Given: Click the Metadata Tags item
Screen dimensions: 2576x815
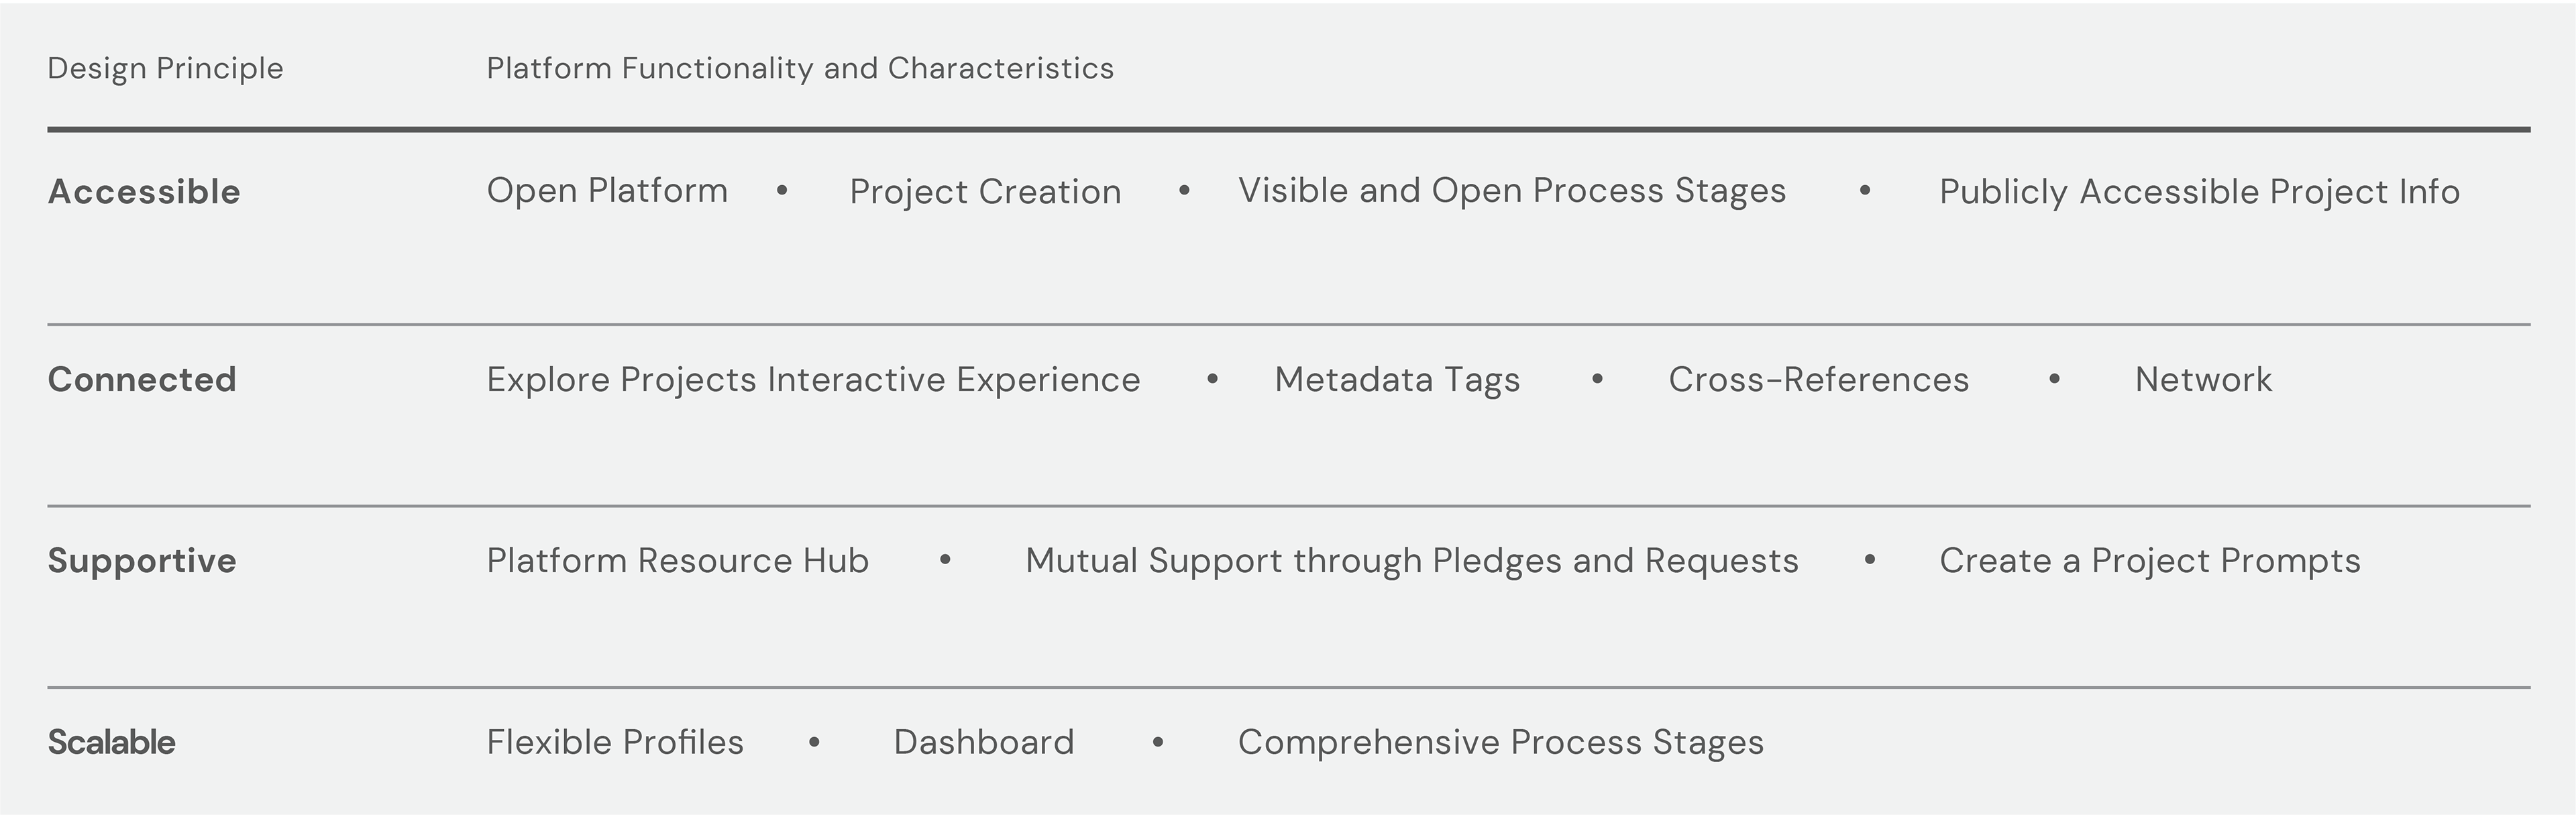Looking at the screenshot, I should (1397, 380).
